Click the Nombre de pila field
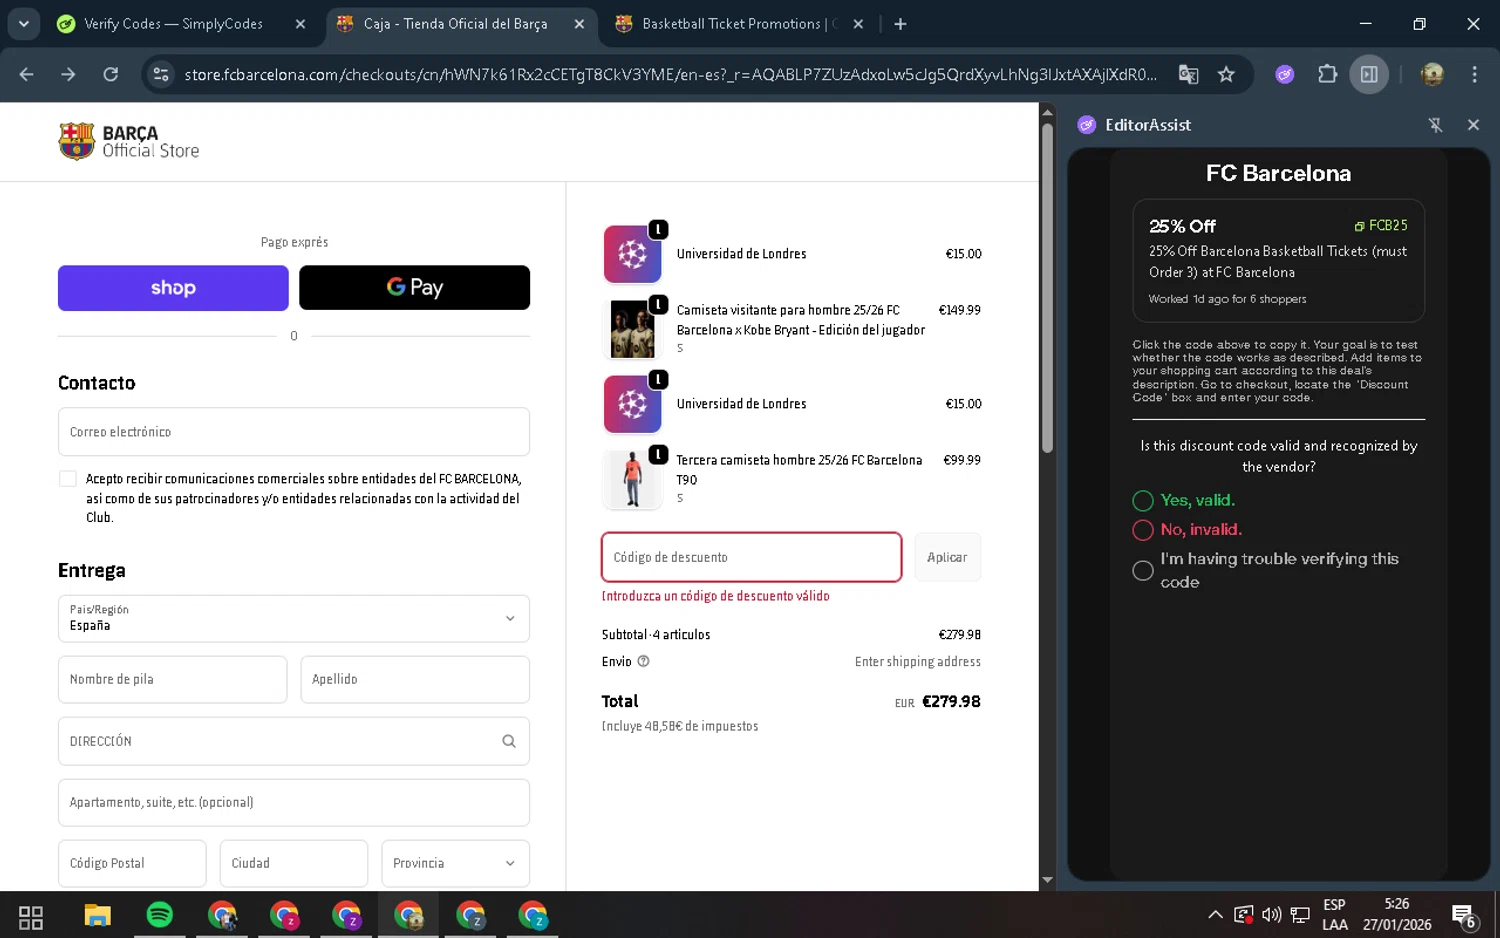 click(173, 680)
